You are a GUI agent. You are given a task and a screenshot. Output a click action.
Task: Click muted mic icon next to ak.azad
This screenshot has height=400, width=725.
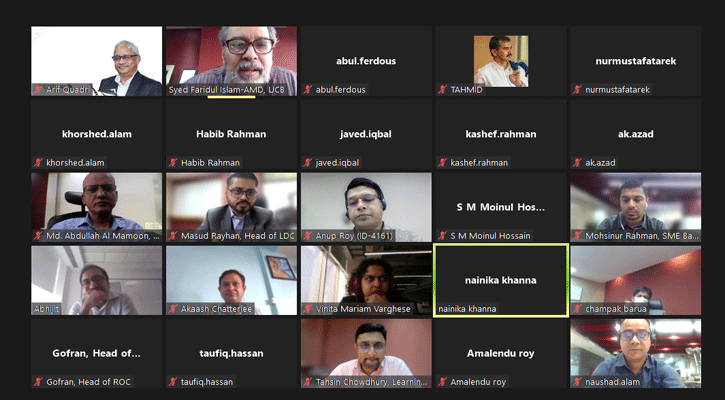pos(578,163)
